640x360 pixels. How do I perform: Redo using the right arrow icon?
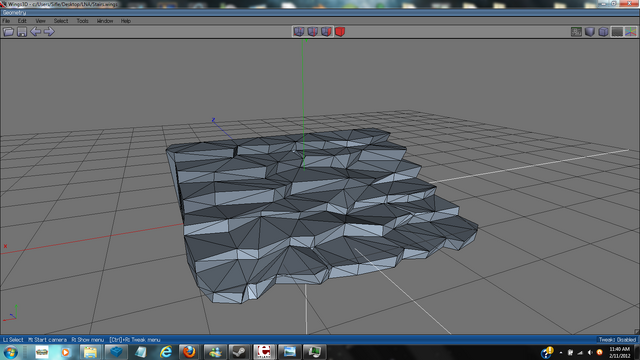[x=49, y=31]
